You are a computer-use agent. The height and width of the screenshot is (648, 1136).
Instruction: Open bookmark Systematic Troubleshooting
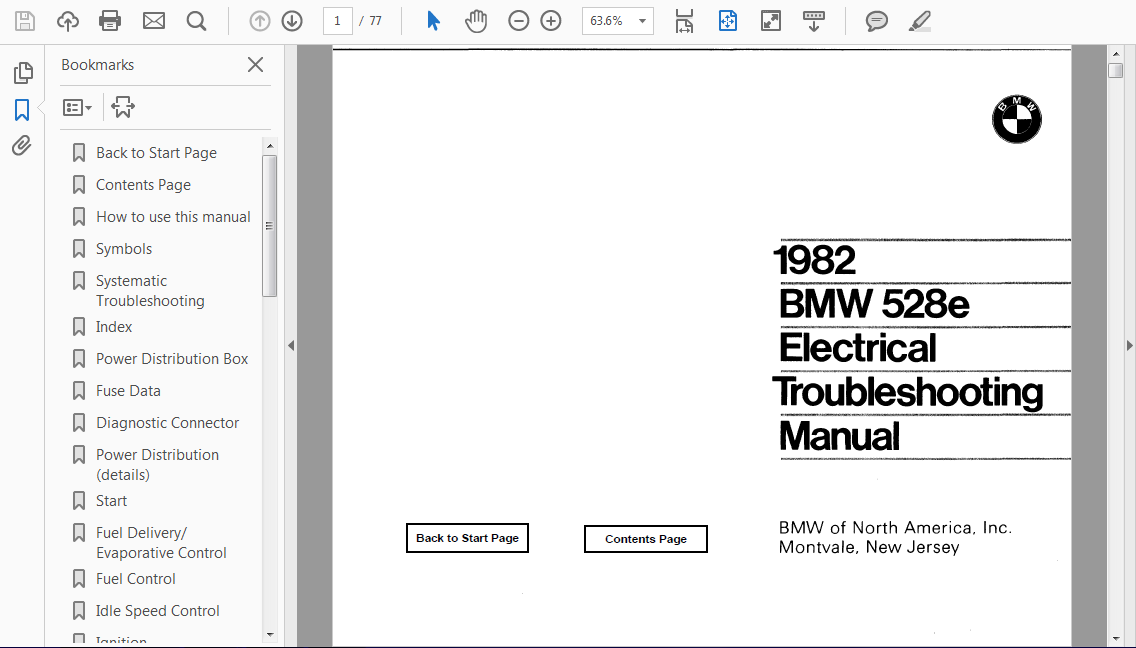coord(150,291)
